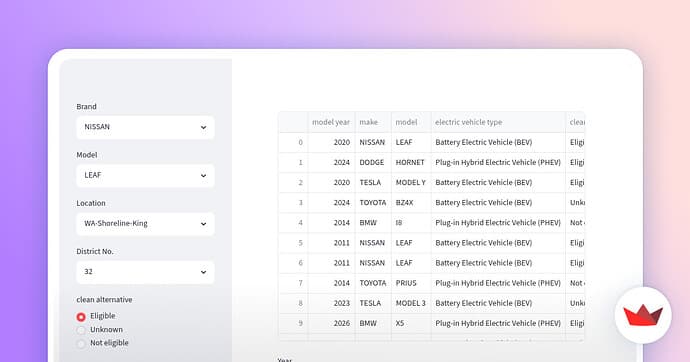This screenshot has width=690, height=362.
Task: Click the clean alternative label
Action: tap(104, 300)
